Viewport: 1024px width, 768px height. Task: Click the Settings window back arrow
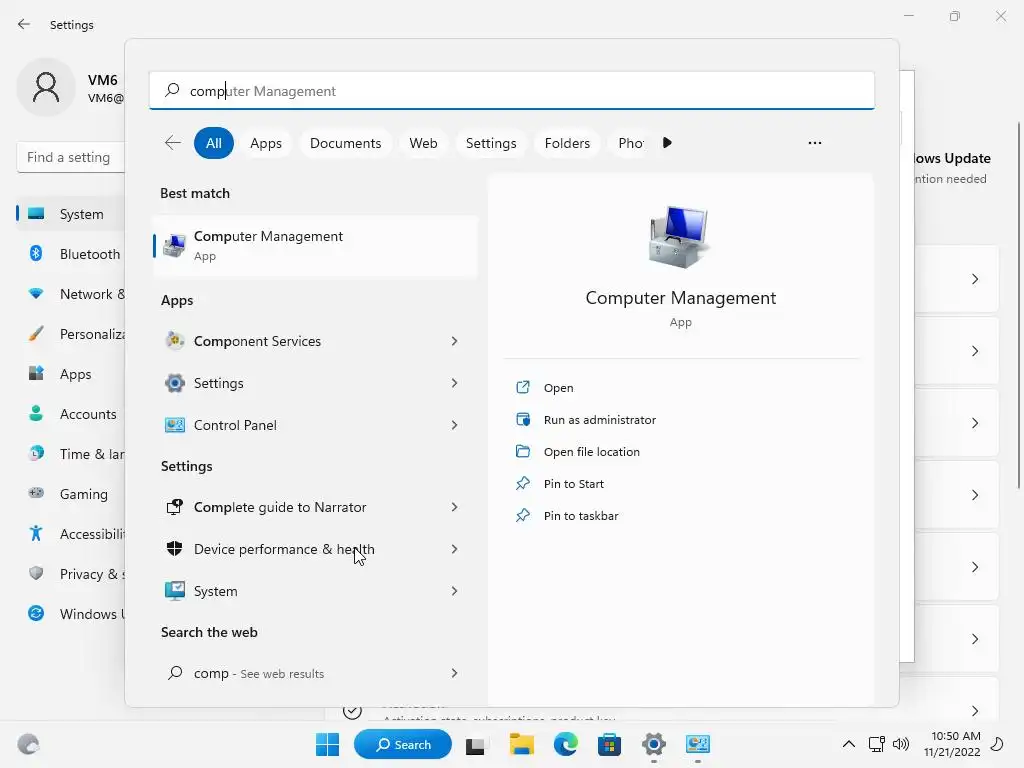click(24, 24)
